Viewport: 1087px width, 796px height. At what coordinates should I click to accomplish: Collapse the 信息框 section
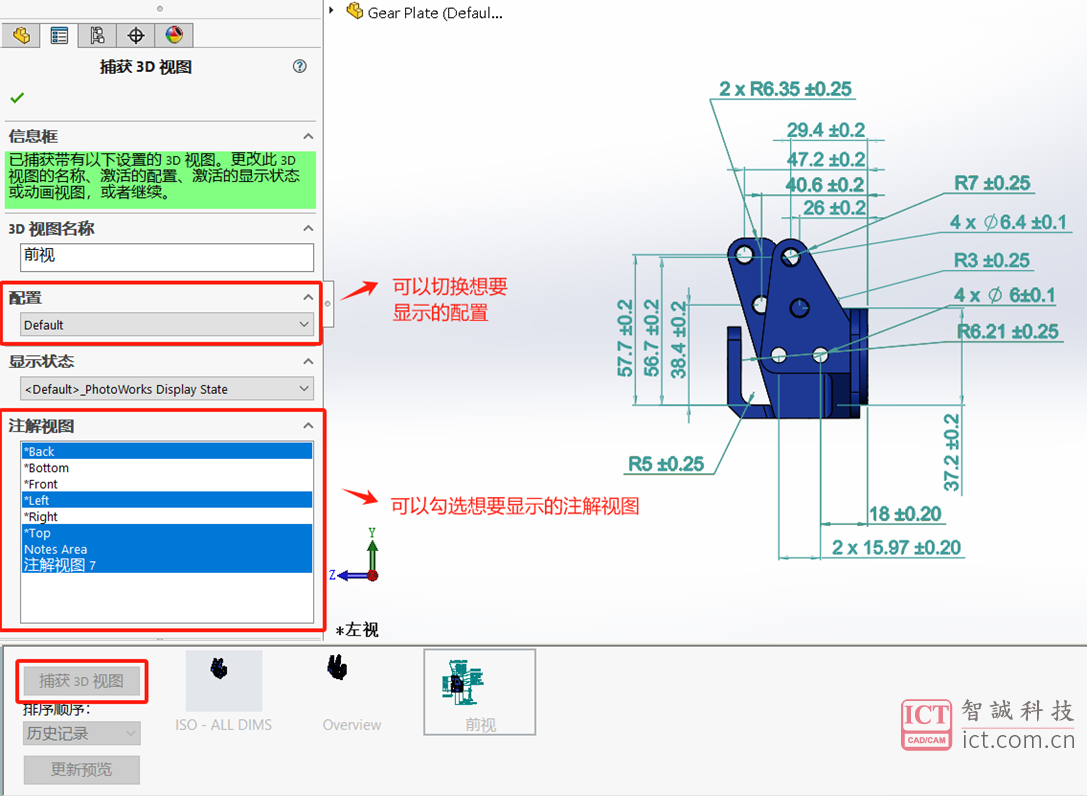point(308,136)
